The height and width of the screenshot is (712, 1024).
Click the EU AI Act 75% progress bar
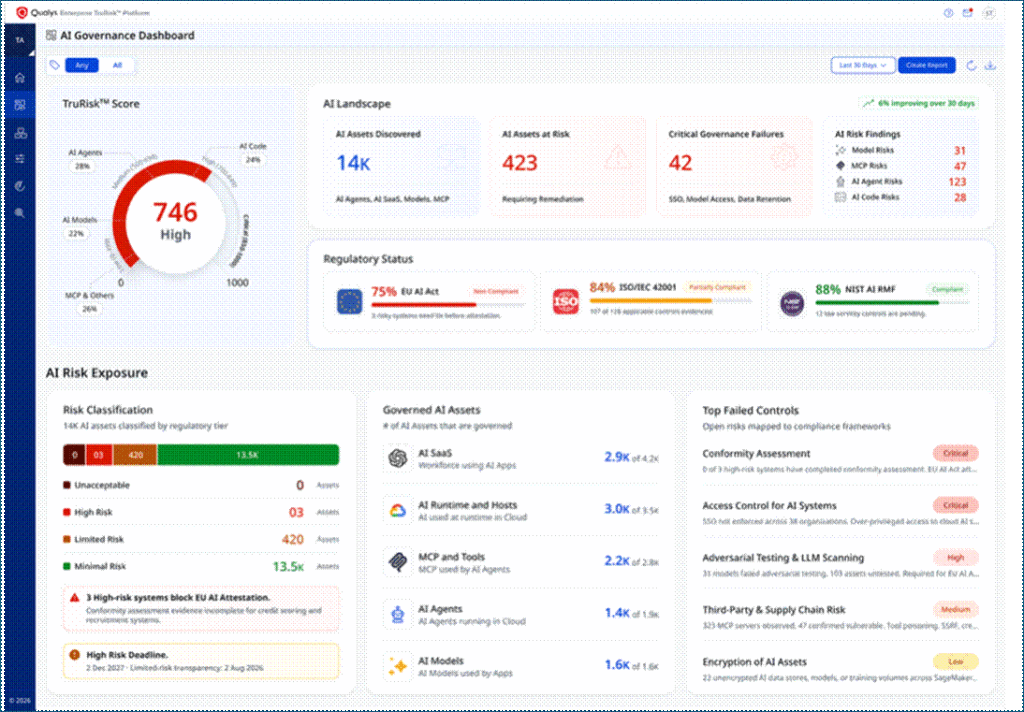[448, 304]
